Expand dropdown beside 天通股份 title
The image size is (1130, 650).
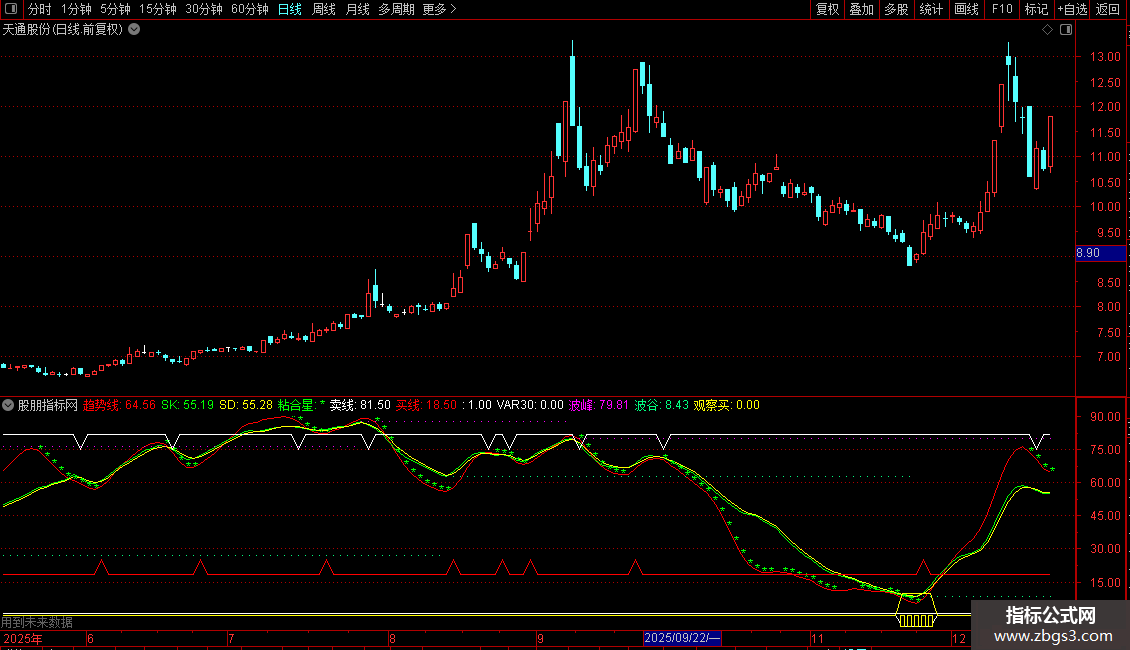tap(134, 30)
